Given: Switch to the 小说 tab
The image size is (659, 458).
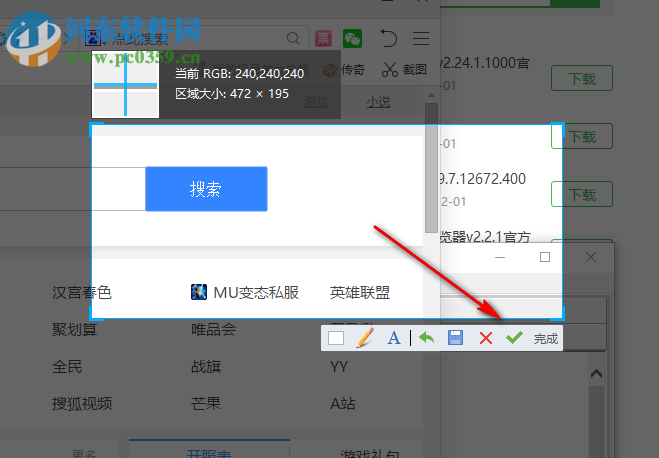Looking at the screenshot, I should click(378, 101).
